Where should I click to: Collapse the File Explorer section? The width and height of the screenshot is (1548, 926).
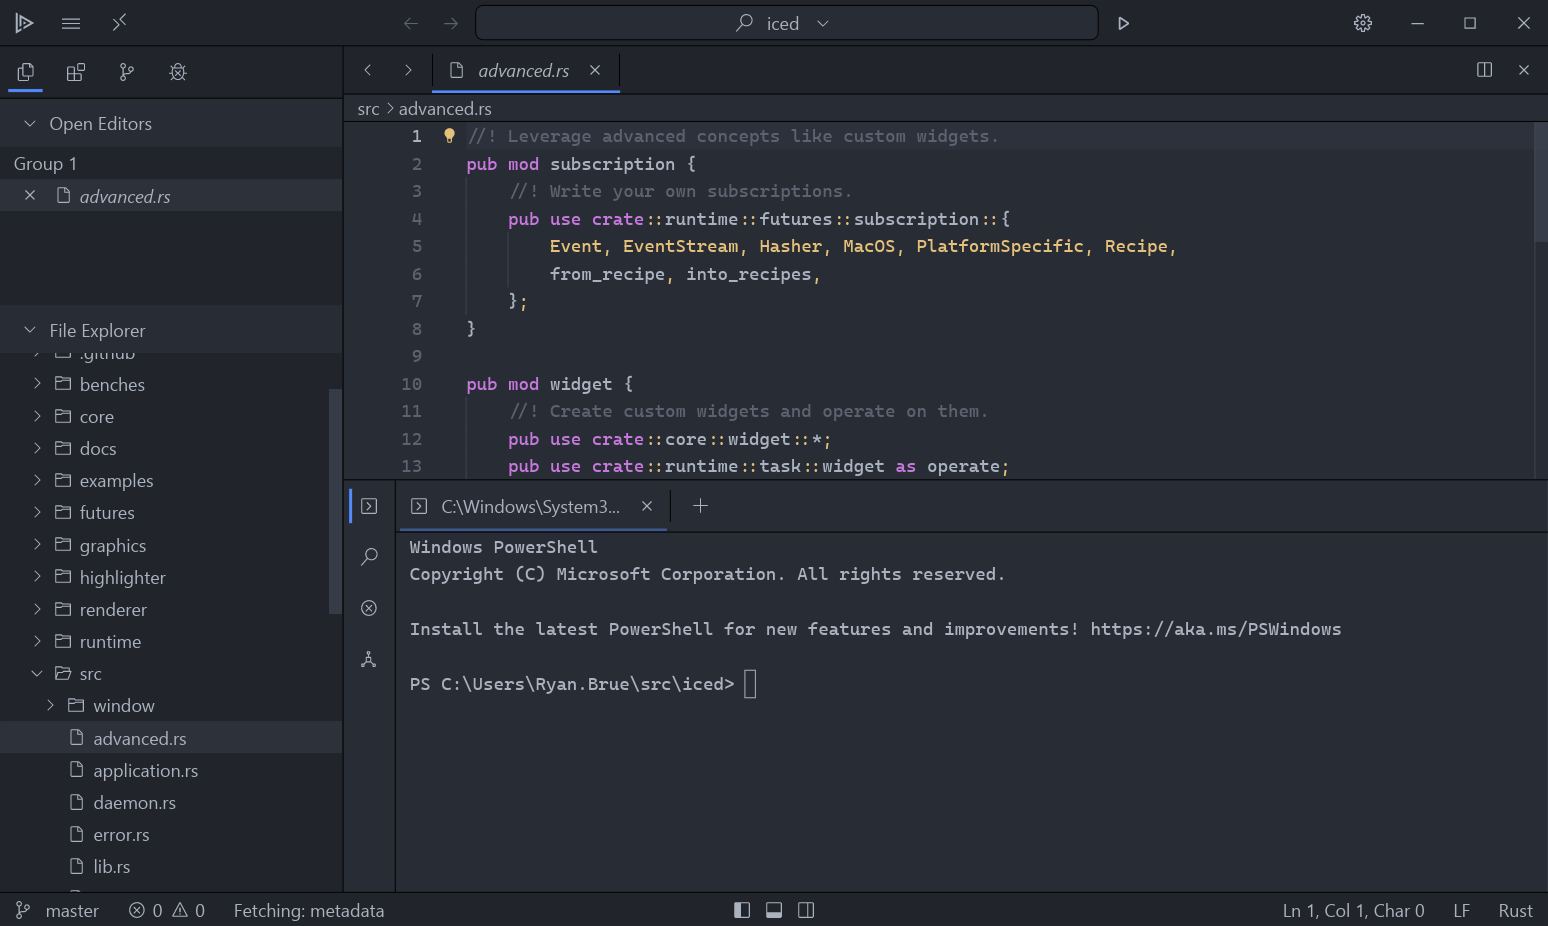tap(30, 330)
